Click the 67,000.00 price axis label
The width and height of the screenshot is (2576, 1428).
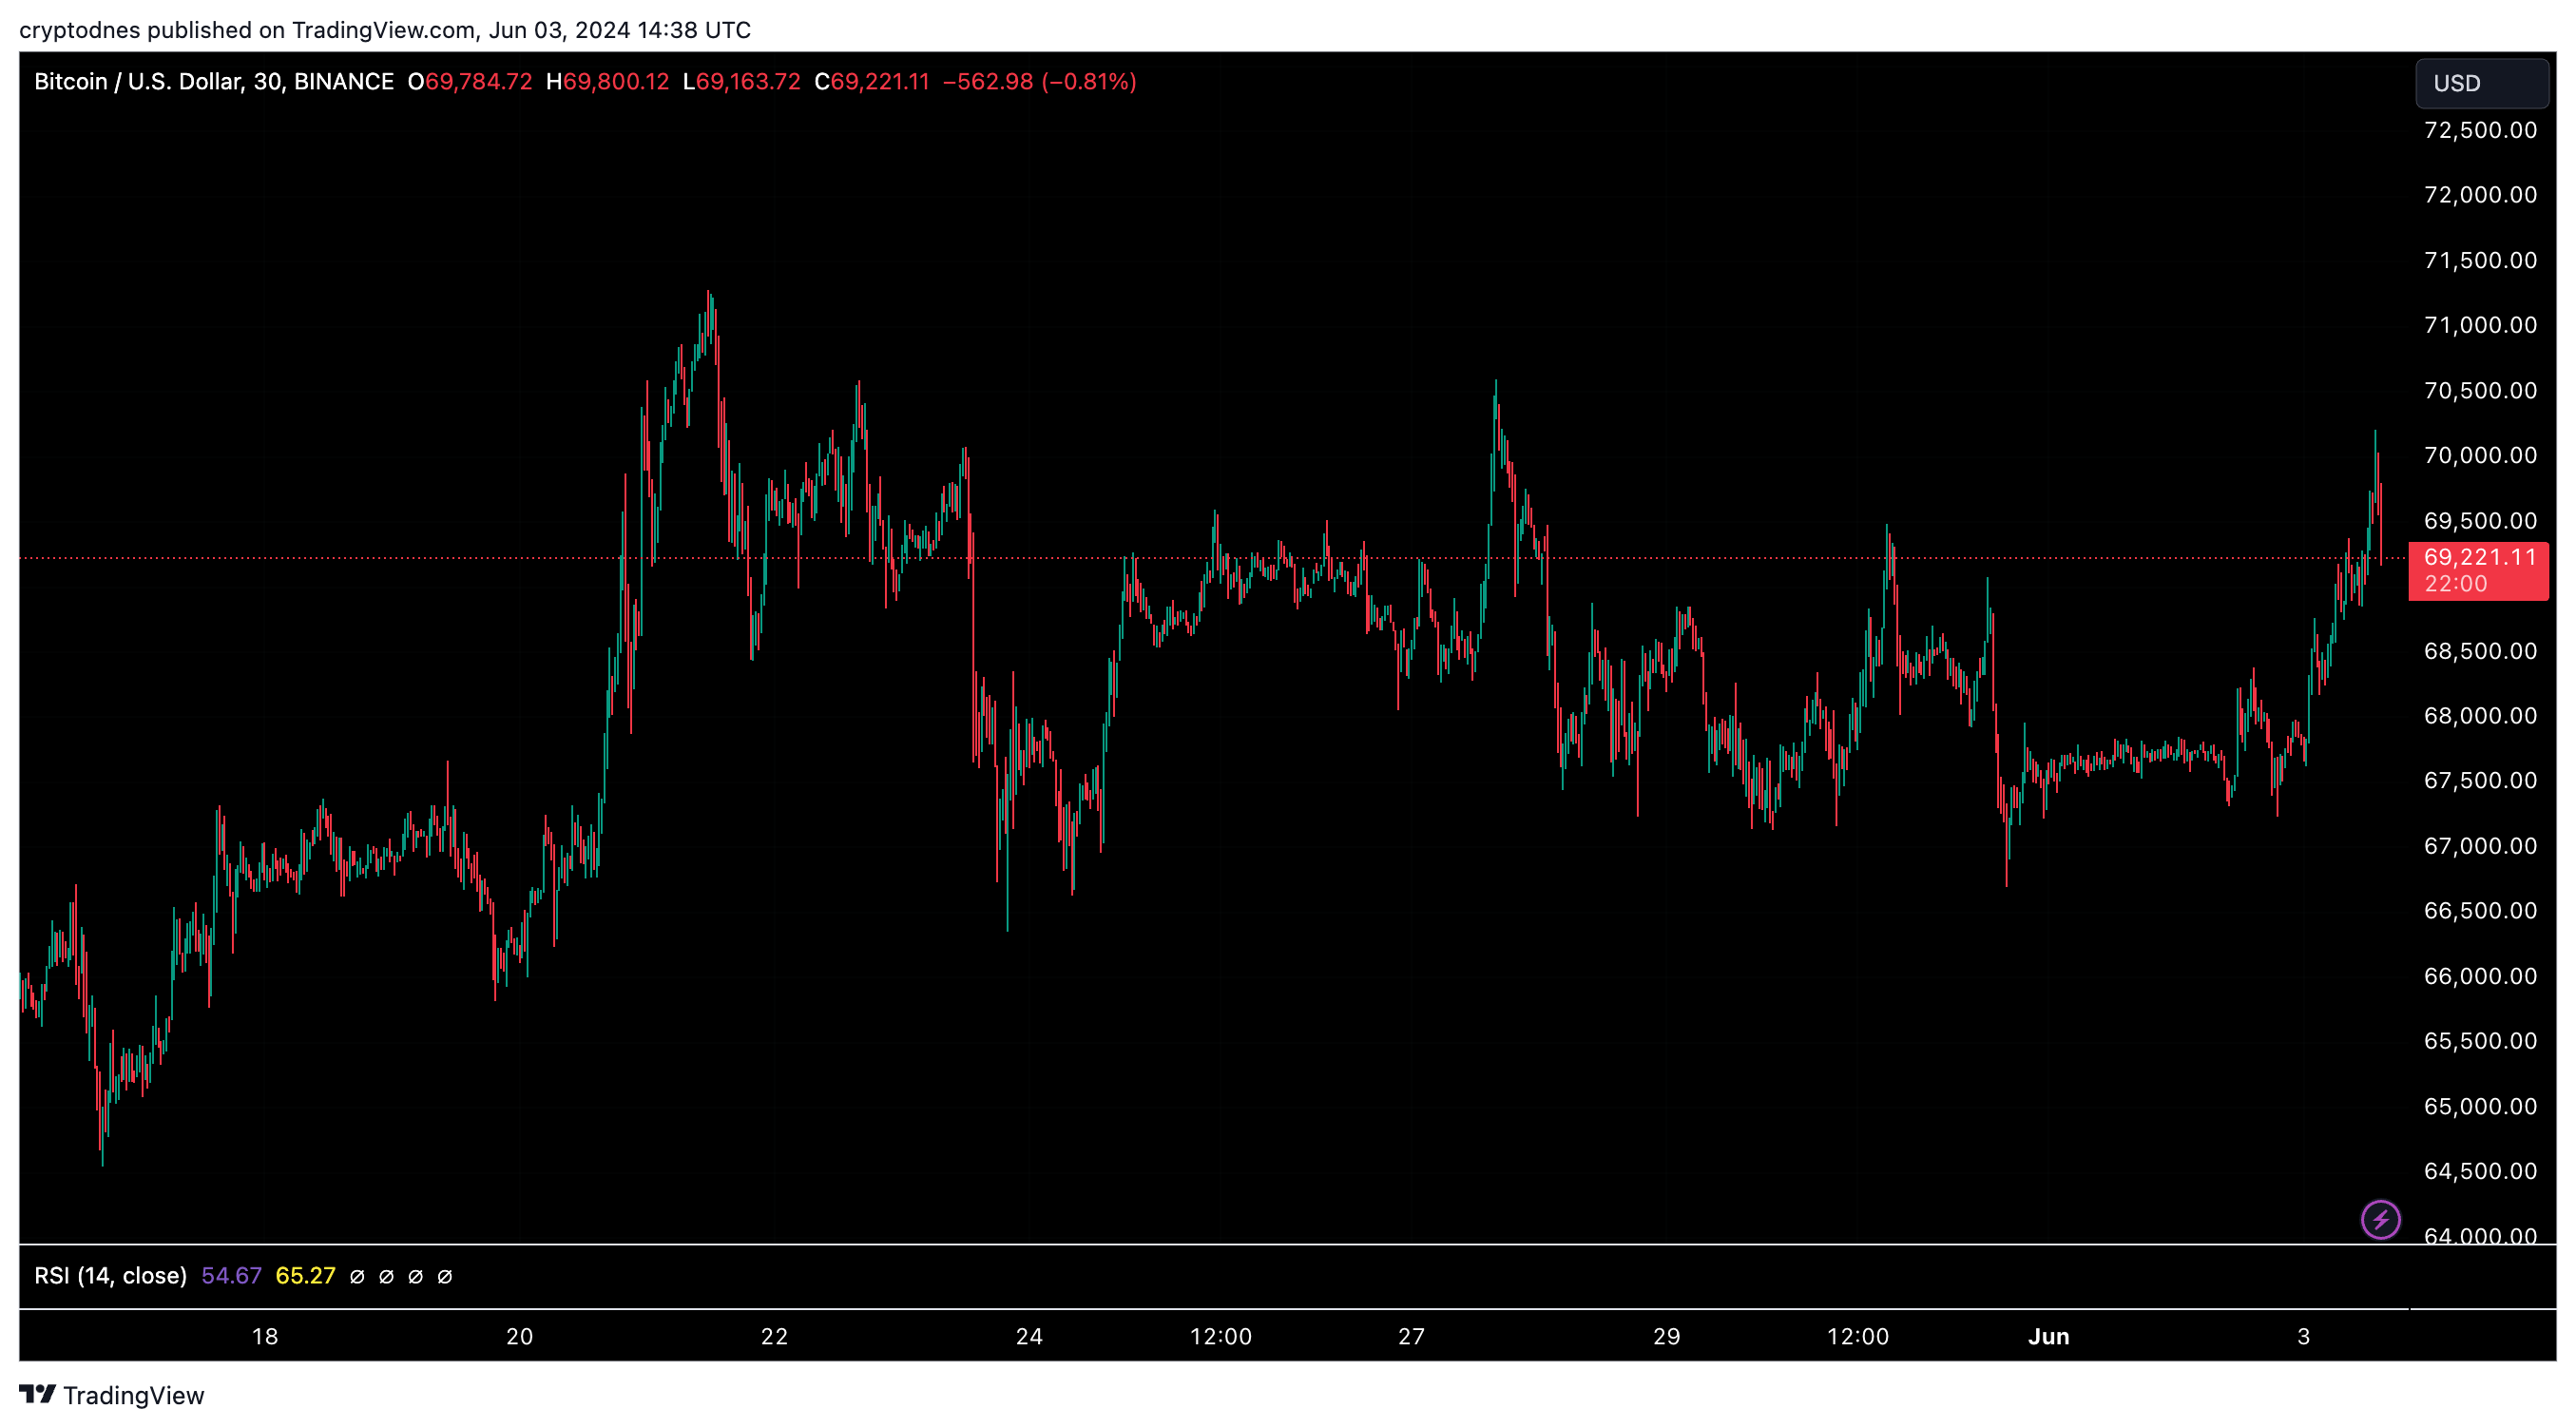(x=2480, y=846)
